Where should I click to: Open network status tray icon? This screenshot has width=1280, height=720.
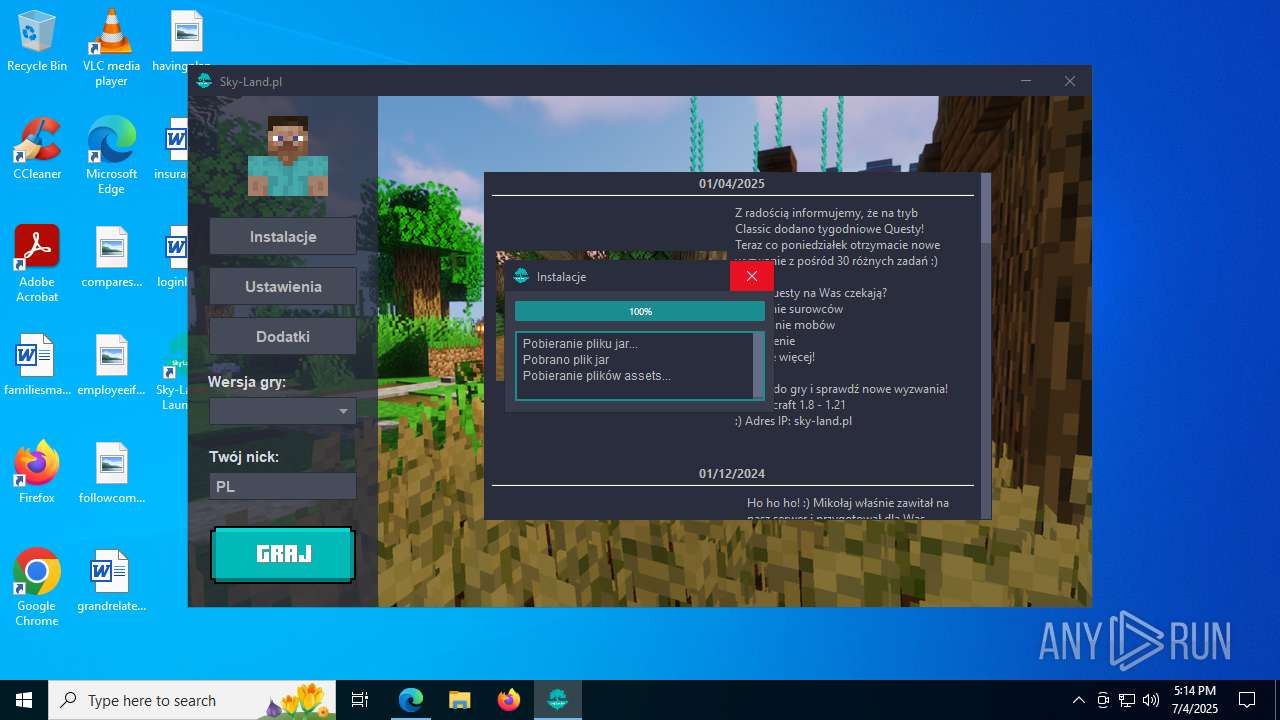click(1127, 700)
